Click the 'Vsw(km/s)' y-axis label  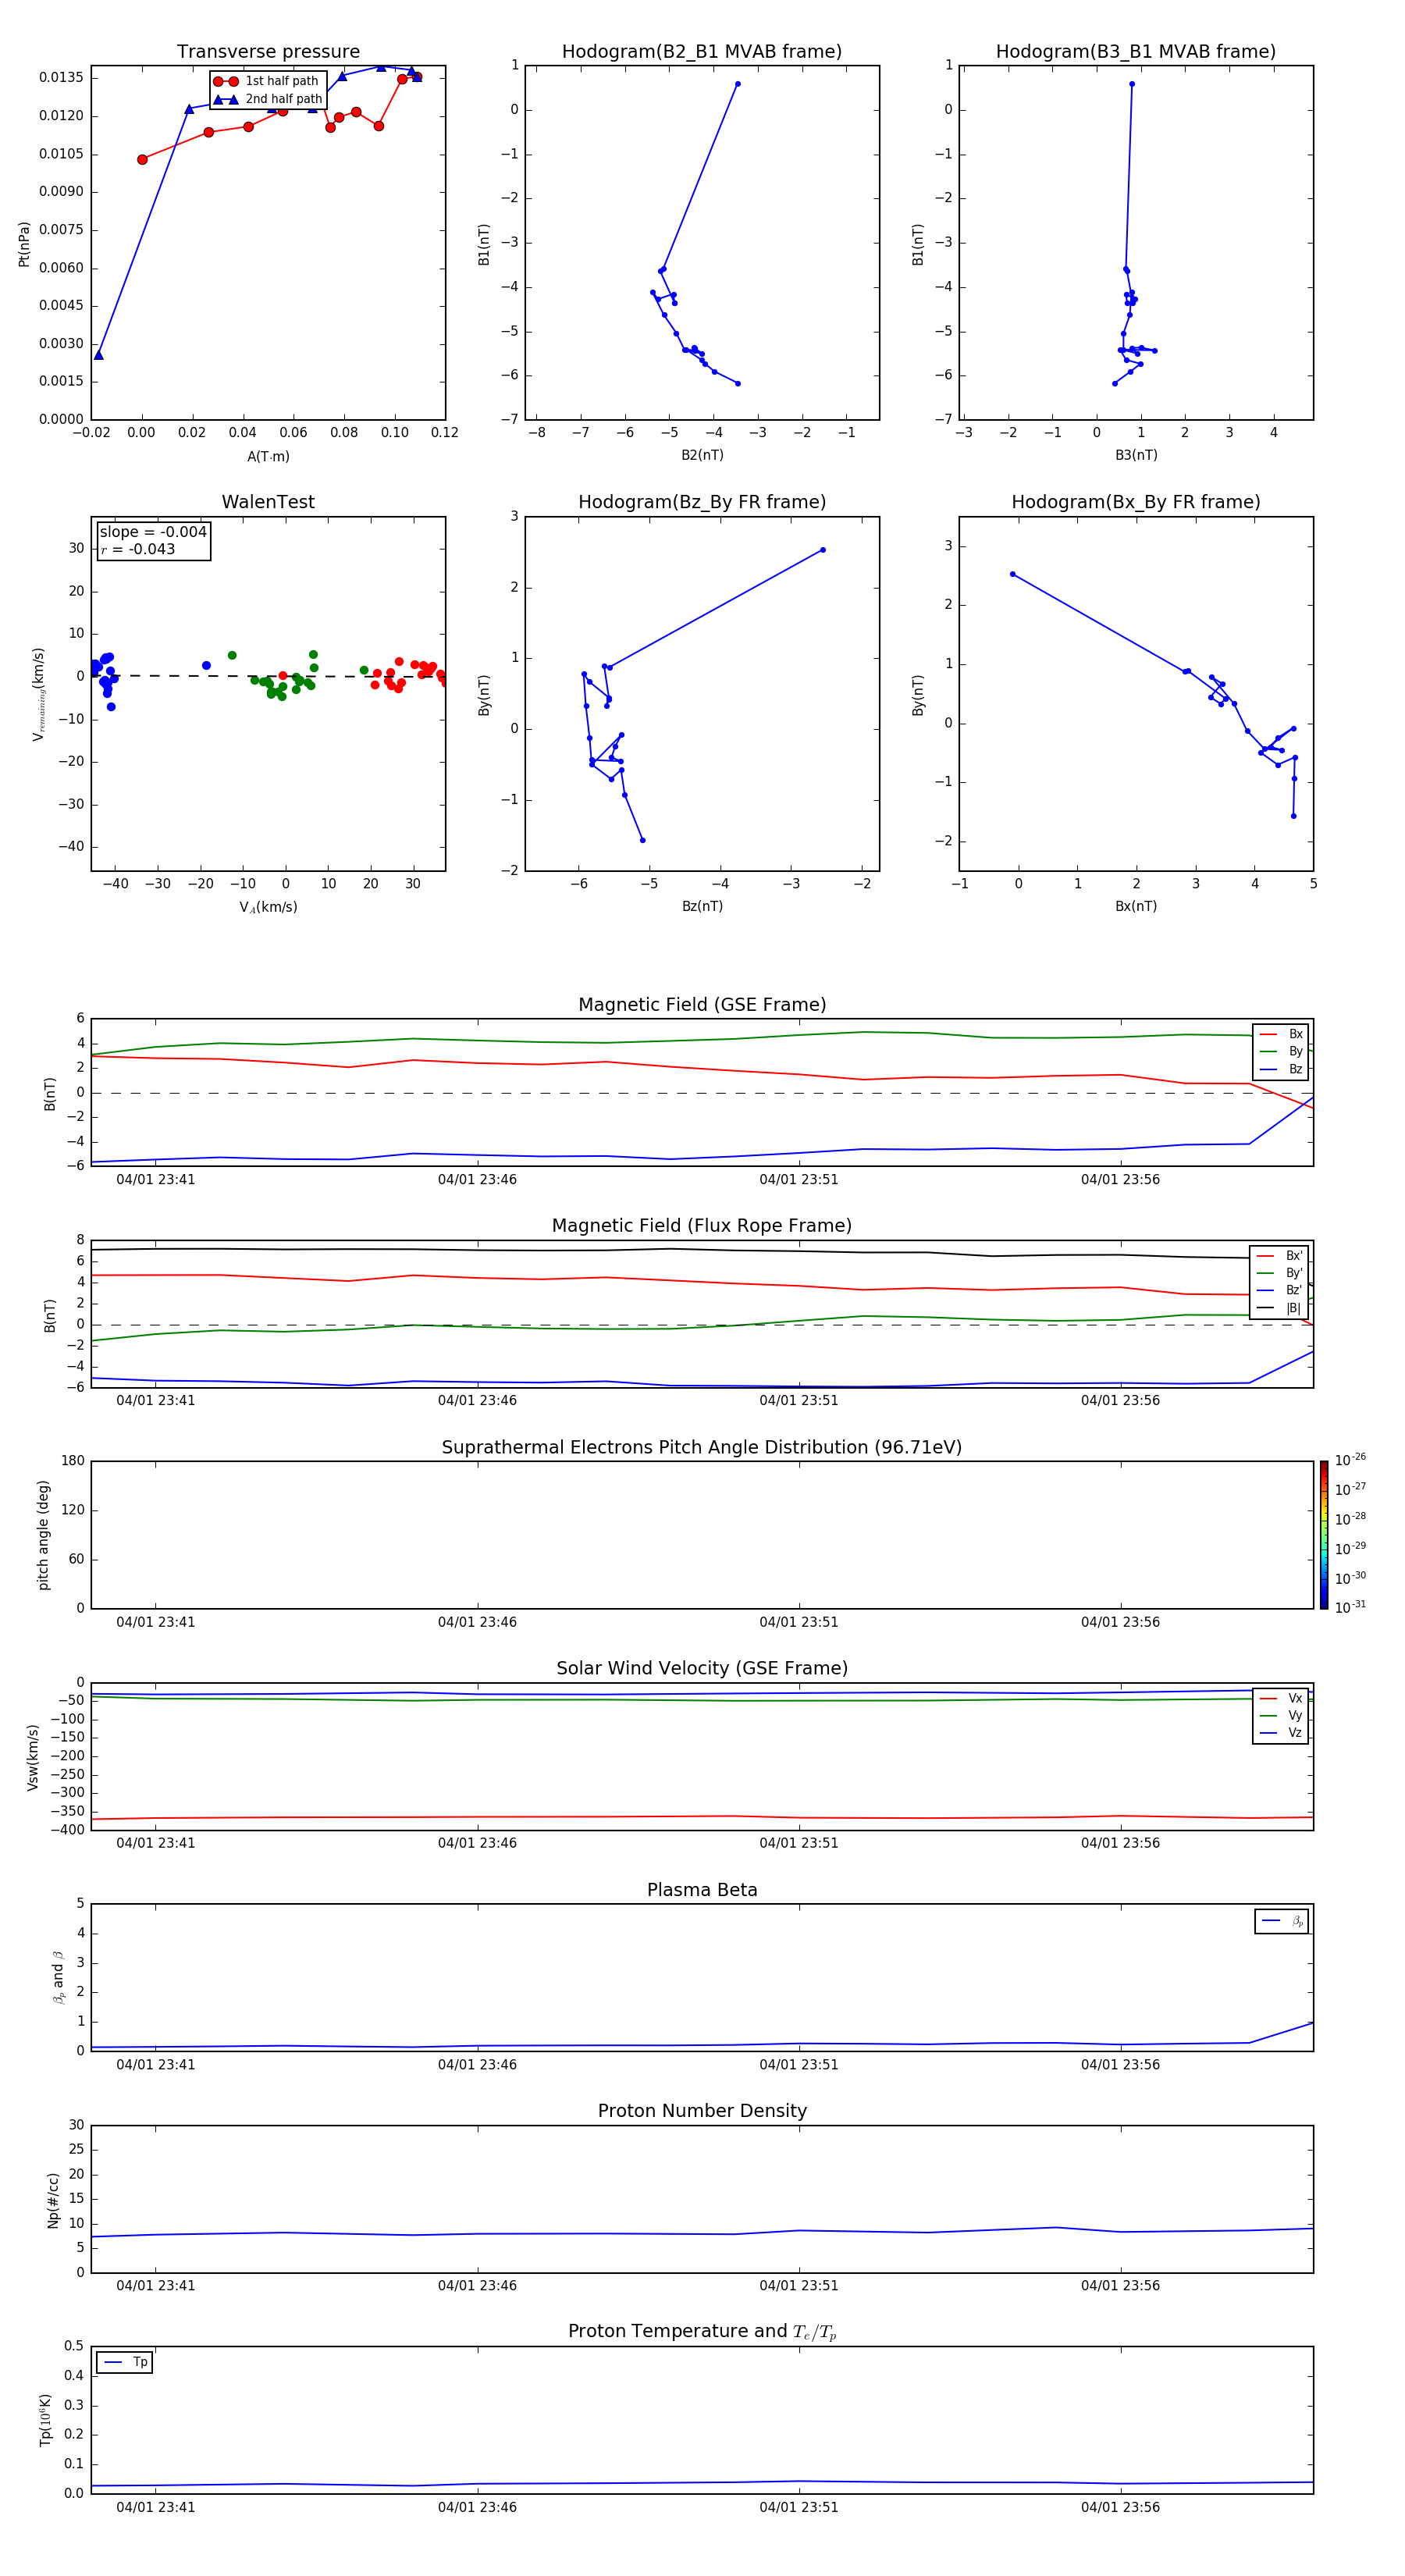[x=33, y=1757]
